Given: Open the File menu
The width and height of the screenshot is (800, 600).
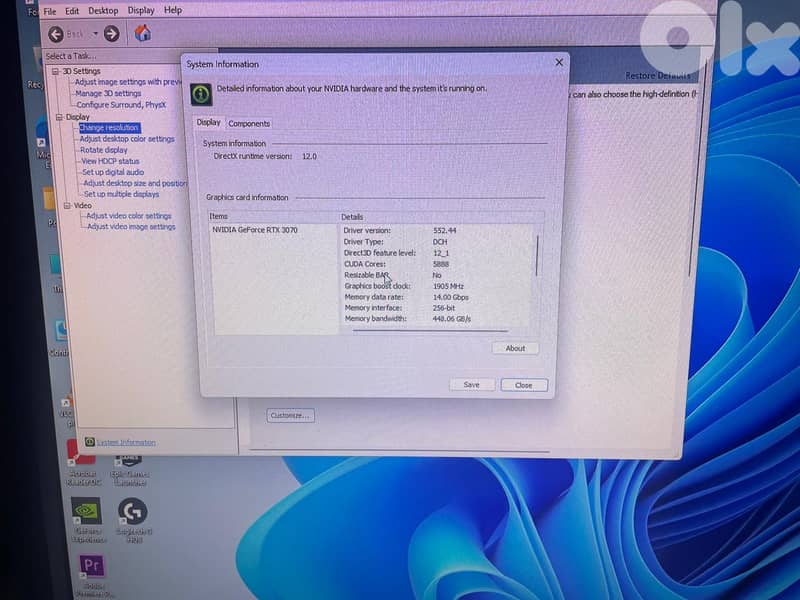Looking at the screenshot, I should [50, 11].
